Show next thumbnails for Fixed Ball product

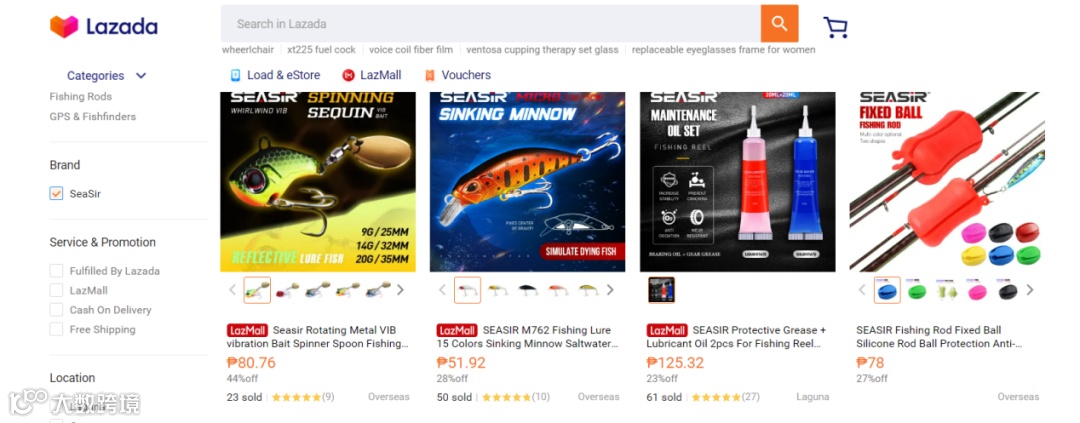[x=1030, y=290]
